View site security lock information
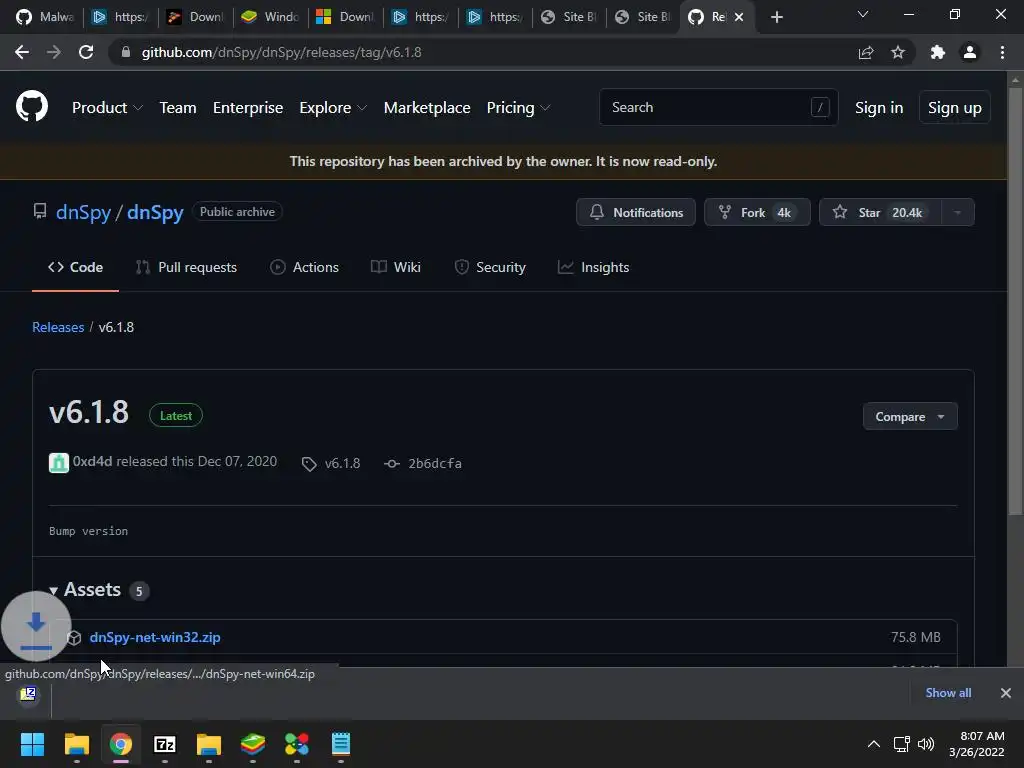The width and height of the screenshot is (1024, 768). coord(126,52)
